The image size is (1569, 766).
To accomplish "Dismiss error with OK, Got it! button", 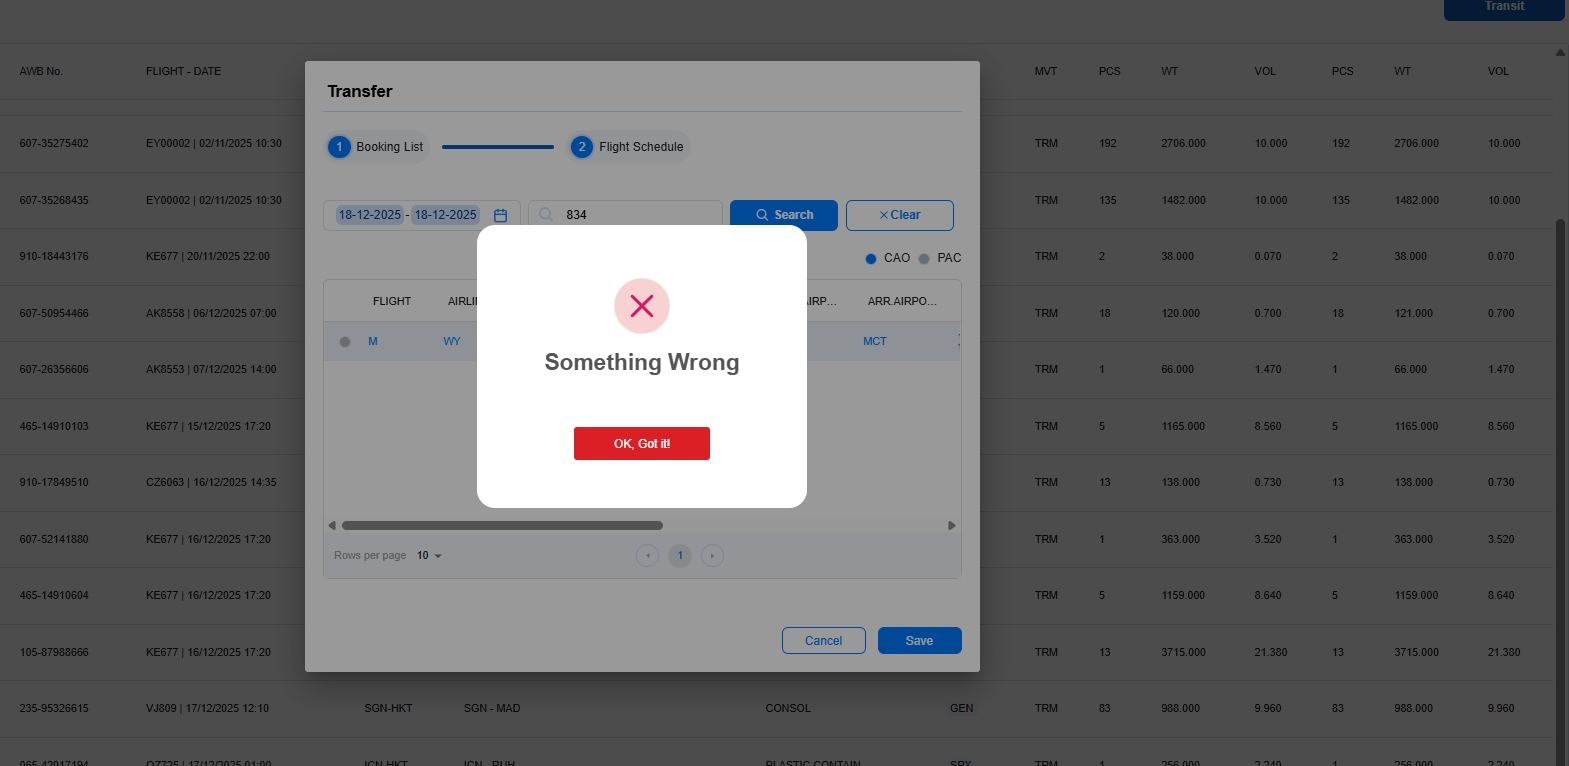I will click(641, 444).
